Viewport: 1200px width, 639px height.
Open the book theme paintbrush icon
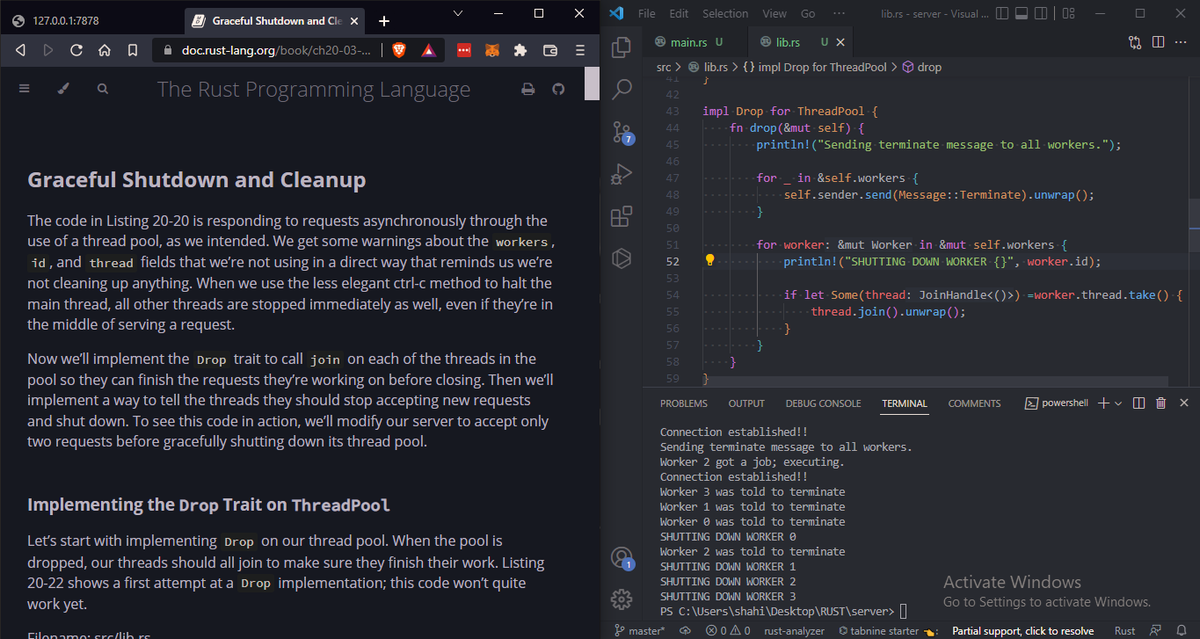point(63,89)
